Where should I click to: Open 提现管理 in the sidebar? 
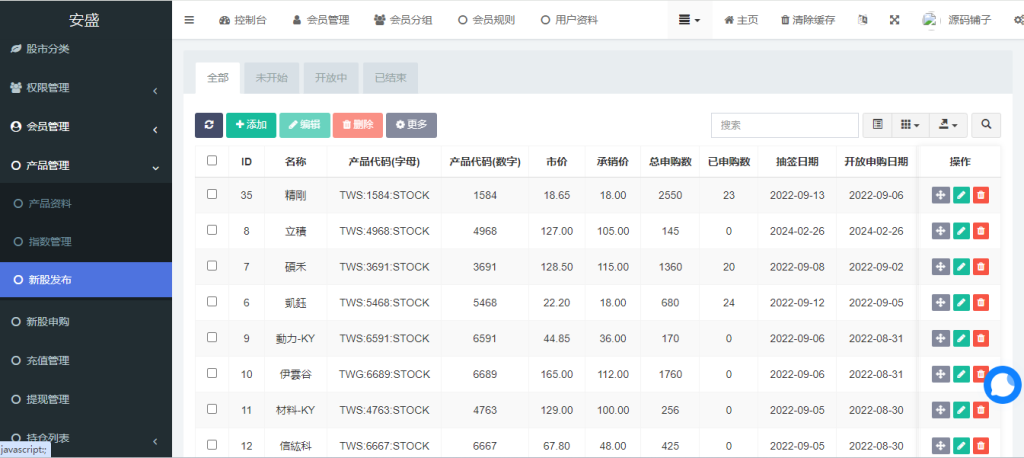(86, 399)
